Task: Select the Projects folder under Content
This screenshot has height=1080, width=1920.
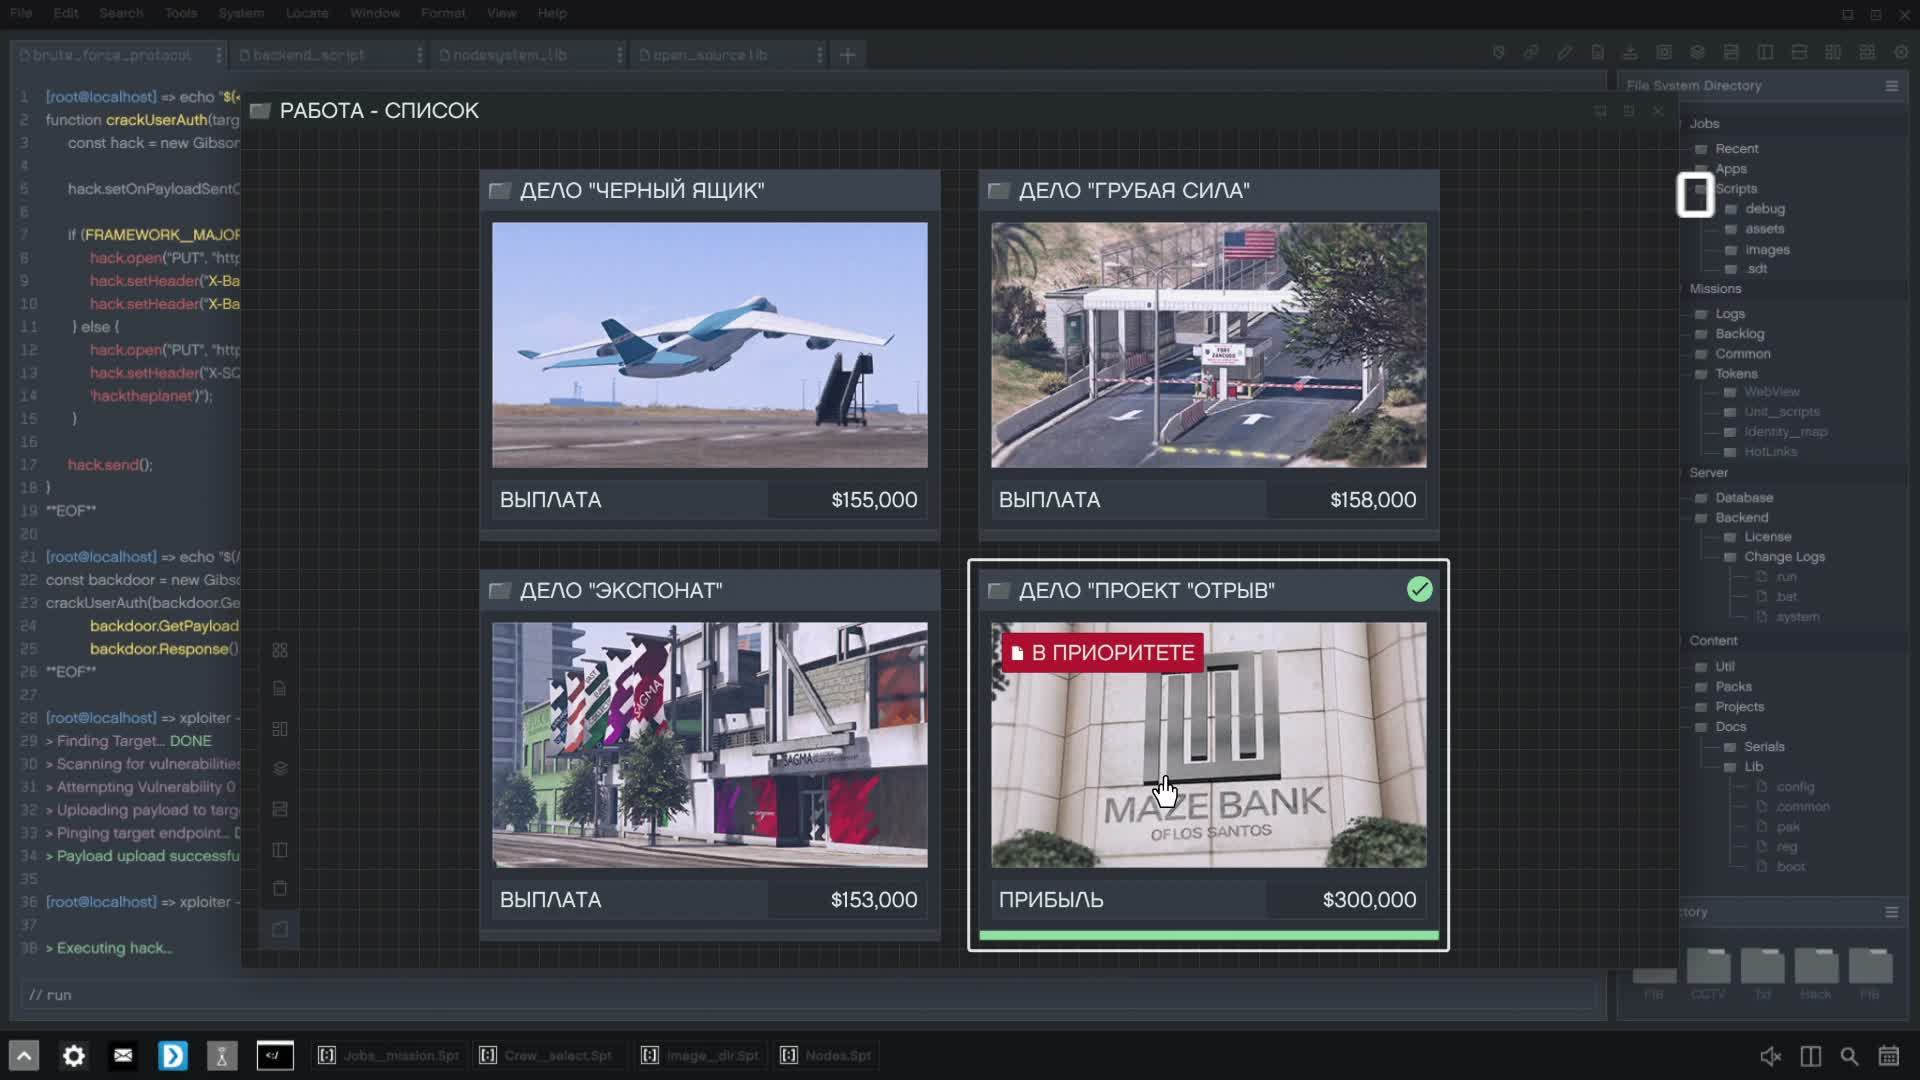Action: pos(1730,707)
